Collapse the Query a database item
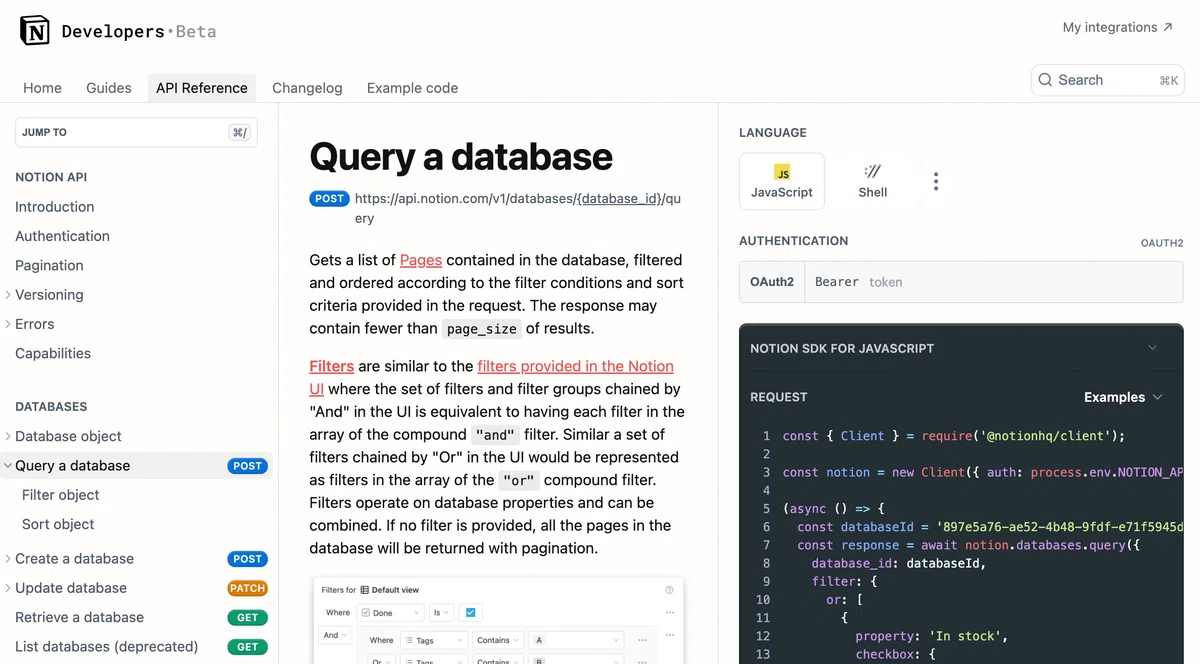This screenshot has width=1200, height=664. [x=8, y=465]
